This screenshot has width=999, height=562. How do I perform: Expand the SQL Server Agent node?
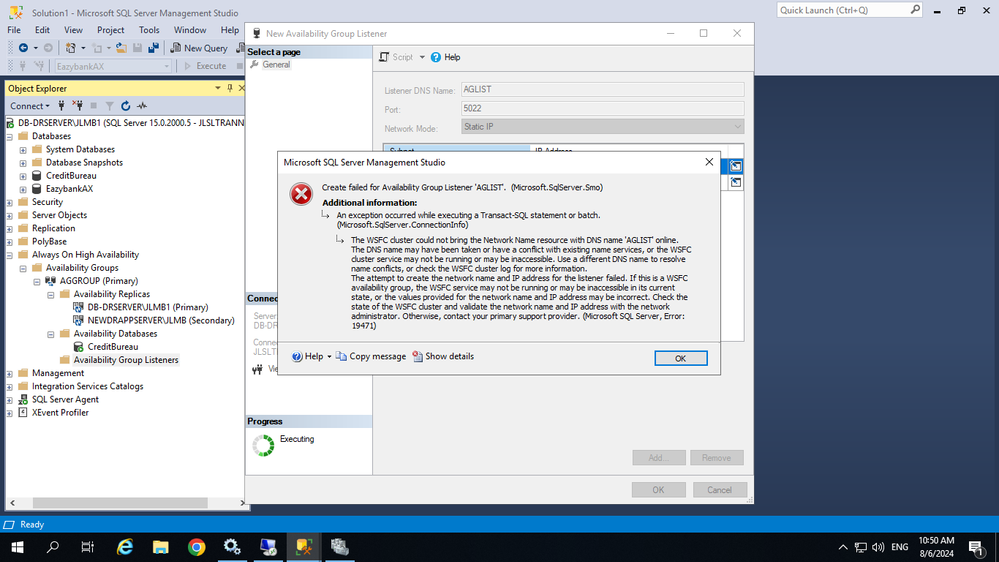coord(10,400)
